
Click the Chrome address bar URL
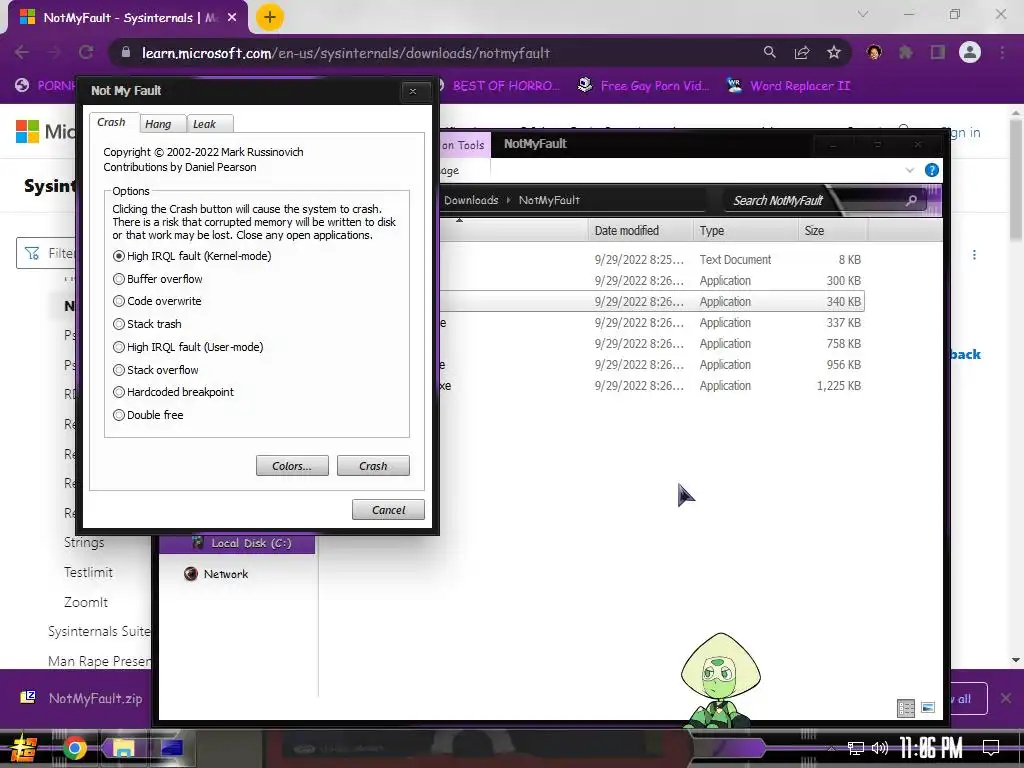[x=346, y=53]
